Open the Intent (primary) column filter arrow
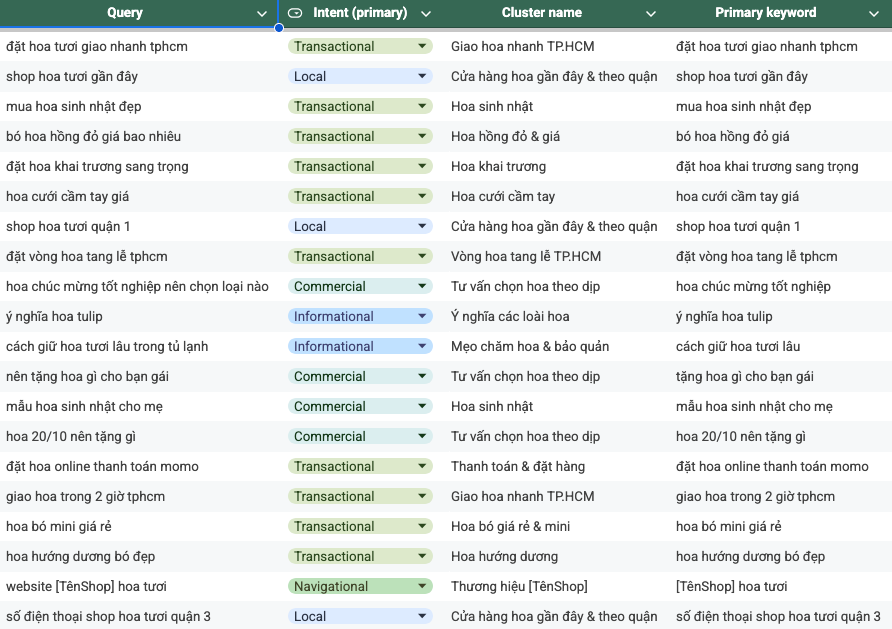Image resolution: width=892 pixels, height=629 pixels. pyautogui.click(x=426, y=14)
